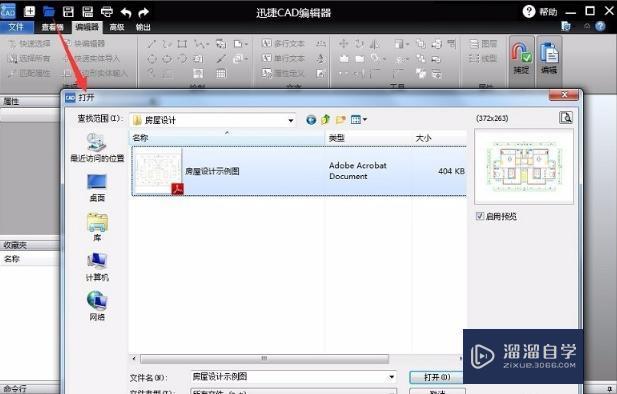Select 桌面 desktop in places bar
Viewport: 617px width, 394px height.
(x=97, y=188)
